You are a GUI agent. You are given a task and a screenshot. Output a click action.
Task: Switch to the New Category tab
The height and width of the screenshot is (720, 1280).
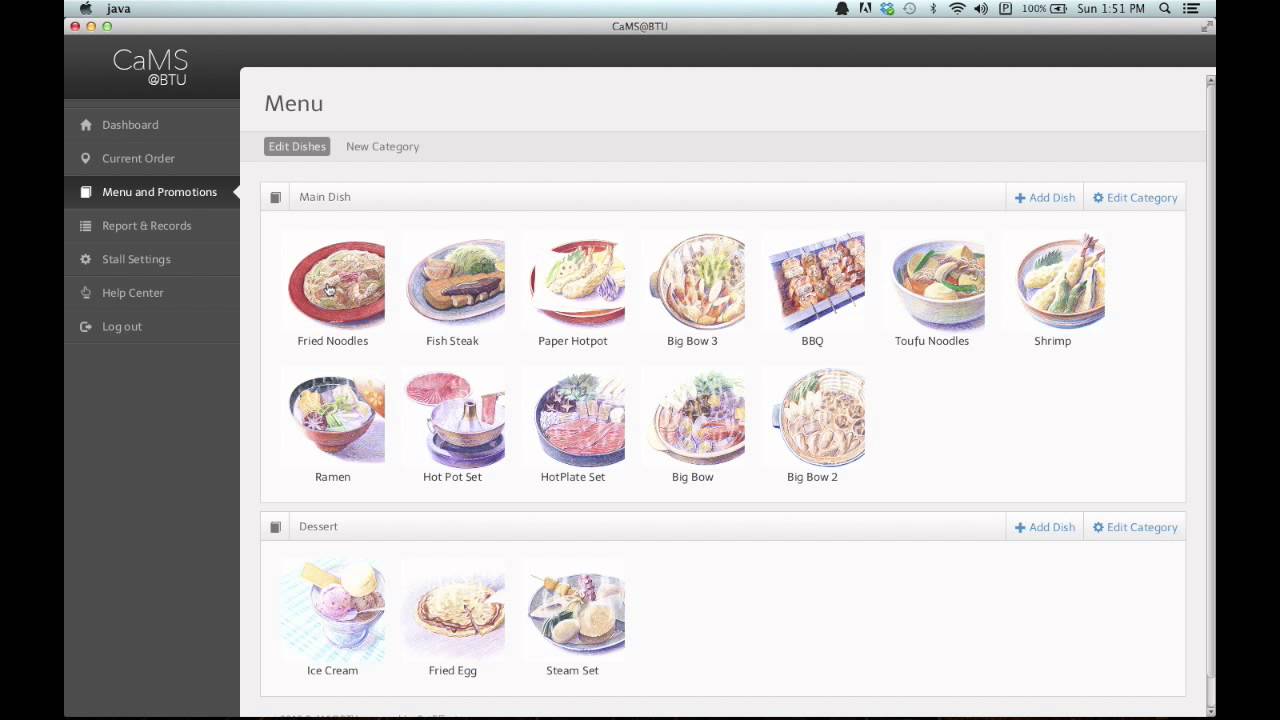click(382, 146)
